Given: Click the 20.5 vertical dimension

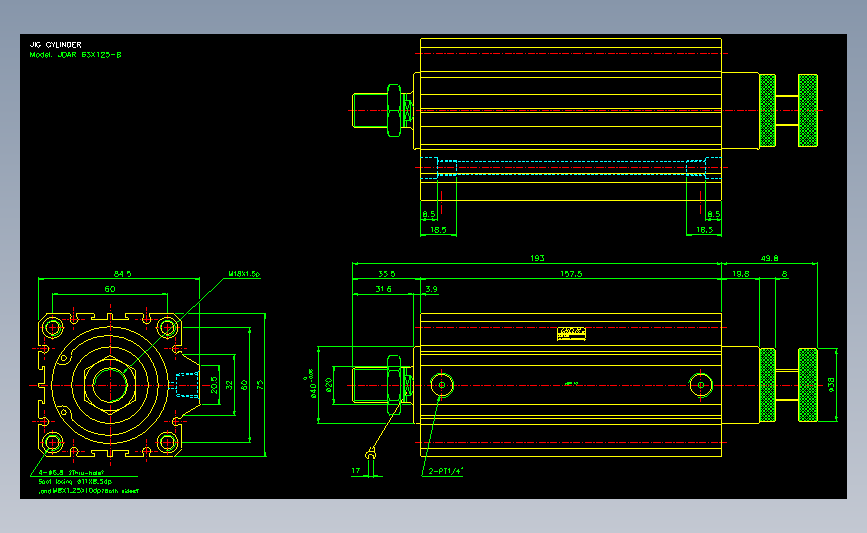Looking at the screenshot, I should [214, 385].
